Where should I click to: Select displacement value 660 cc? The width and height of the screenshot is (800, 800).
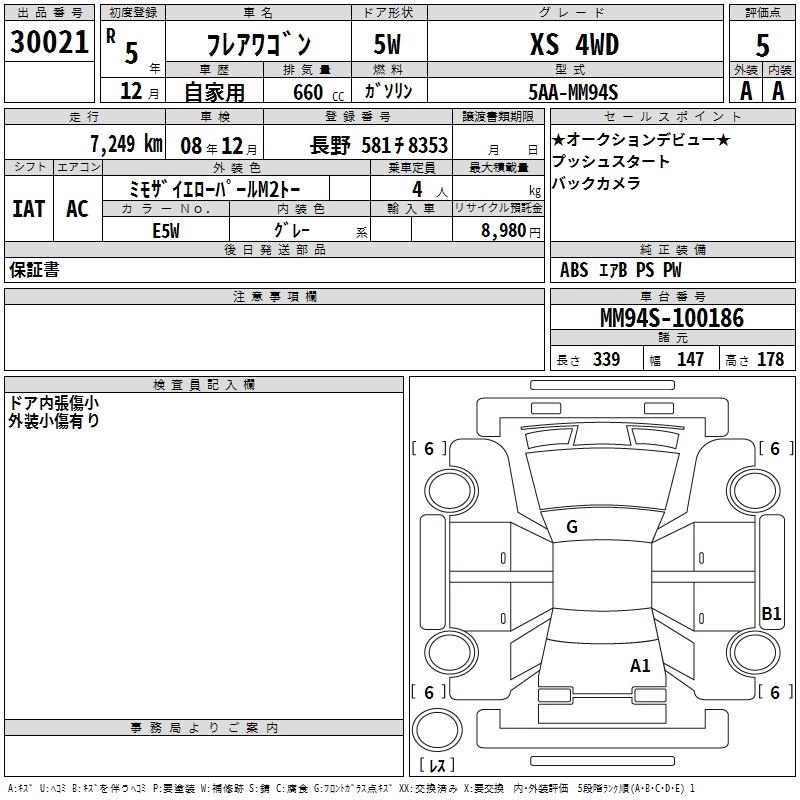coord(318,93)
